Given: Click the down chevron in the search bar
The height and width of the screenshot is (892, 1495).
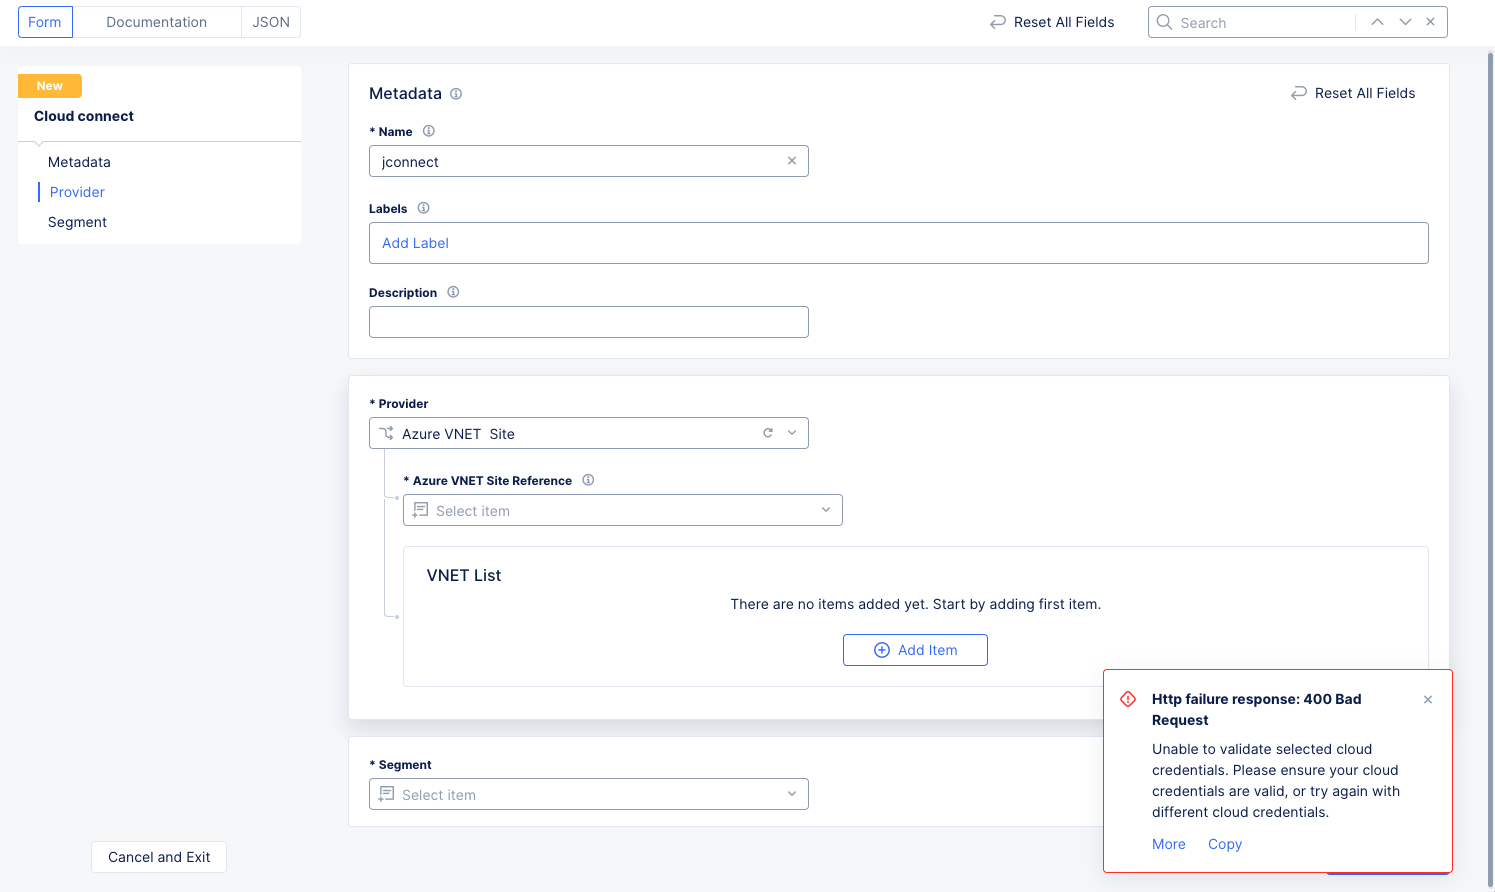Looking at the screenshot, I should 1404,21.
